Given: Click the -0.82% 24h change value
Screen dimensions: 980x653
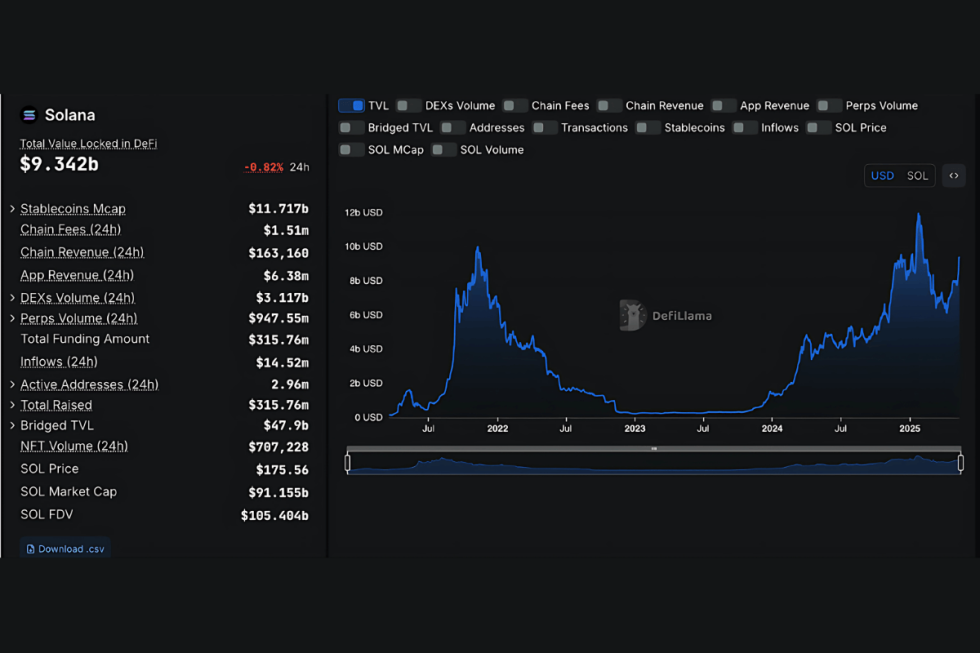Looking at the screenshot, I should click(263, 167).
